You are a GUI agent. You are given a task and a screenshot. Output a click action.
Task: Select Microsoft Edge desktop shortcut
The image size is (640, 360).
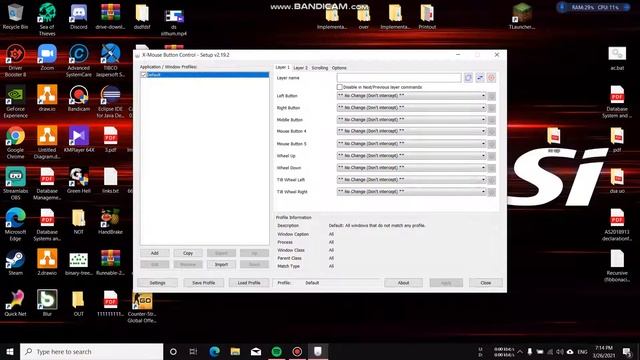pos(15,224)
